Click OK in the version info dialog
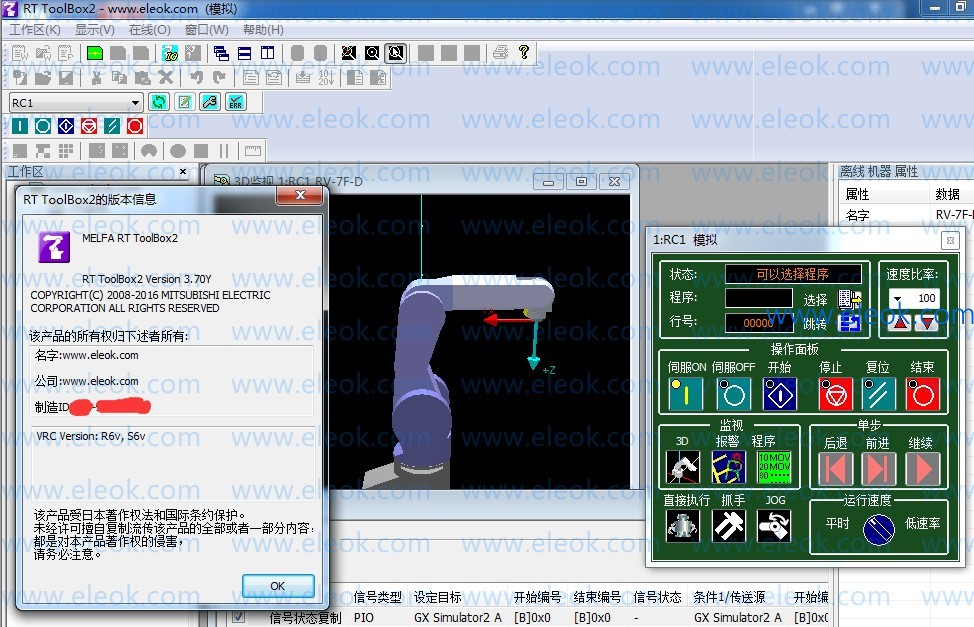974x627 pixels. [x=278, y=585]
